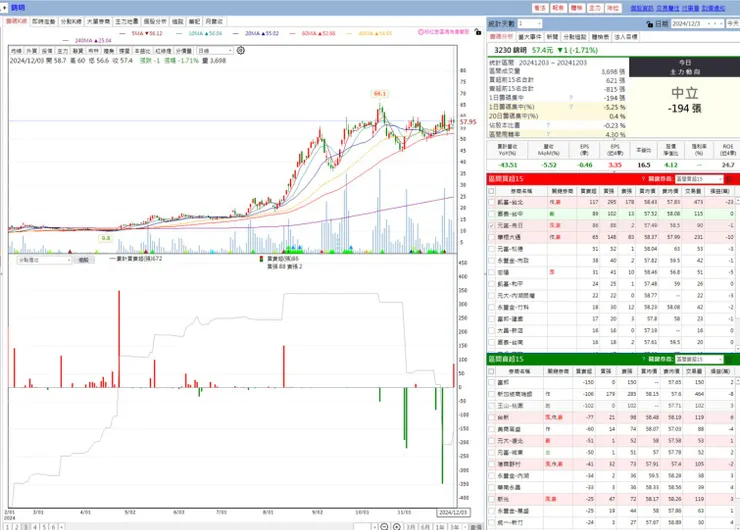740x530 pixels.
Task: Check the select-all box in the sell-side table header
Action: click(491, 371)
